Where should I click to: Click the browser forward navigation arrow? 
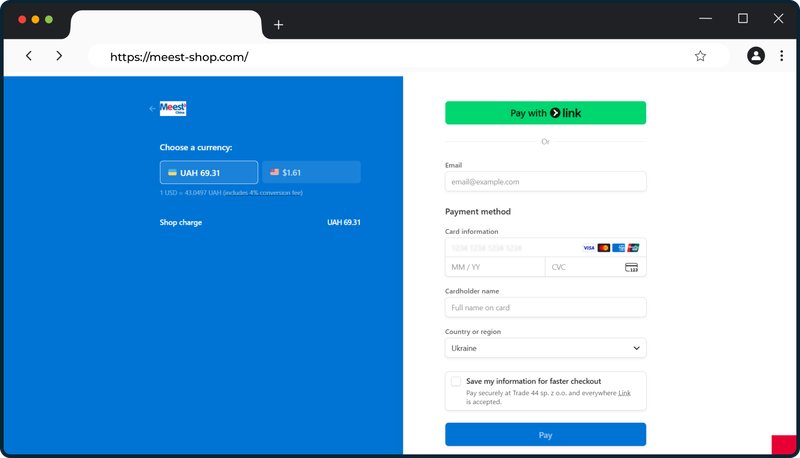59,56
